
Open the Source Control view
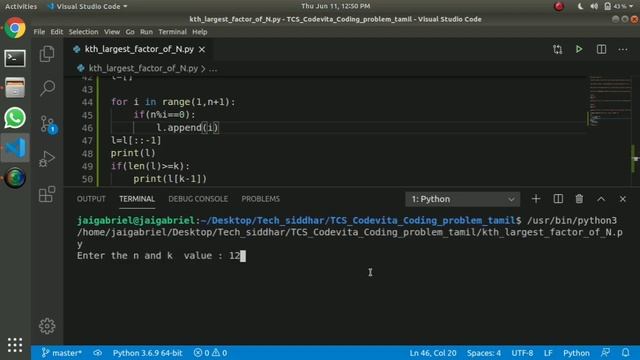click(x=48, y=124)
